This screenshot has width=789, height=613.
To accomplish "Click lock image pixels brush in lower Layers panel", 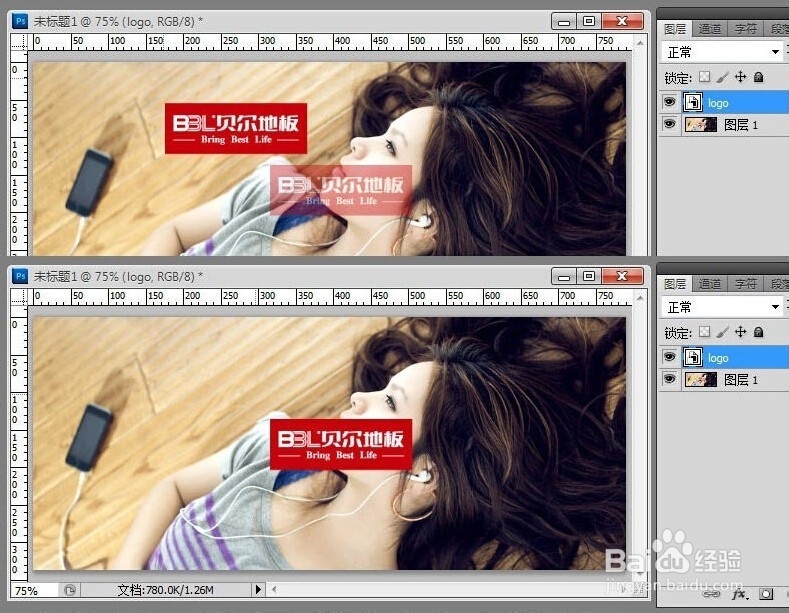I will (723, 332).
